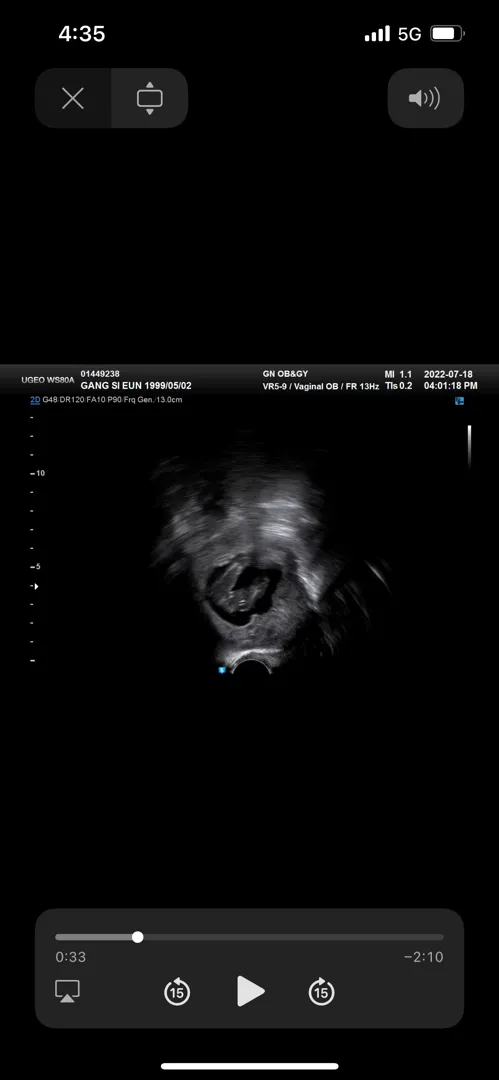Image resolution: width=499 pixels, height=1080 pixels.
Task: Toggle fullscreen video scaling
Action: pyautogui.click(x=150, y=98)
